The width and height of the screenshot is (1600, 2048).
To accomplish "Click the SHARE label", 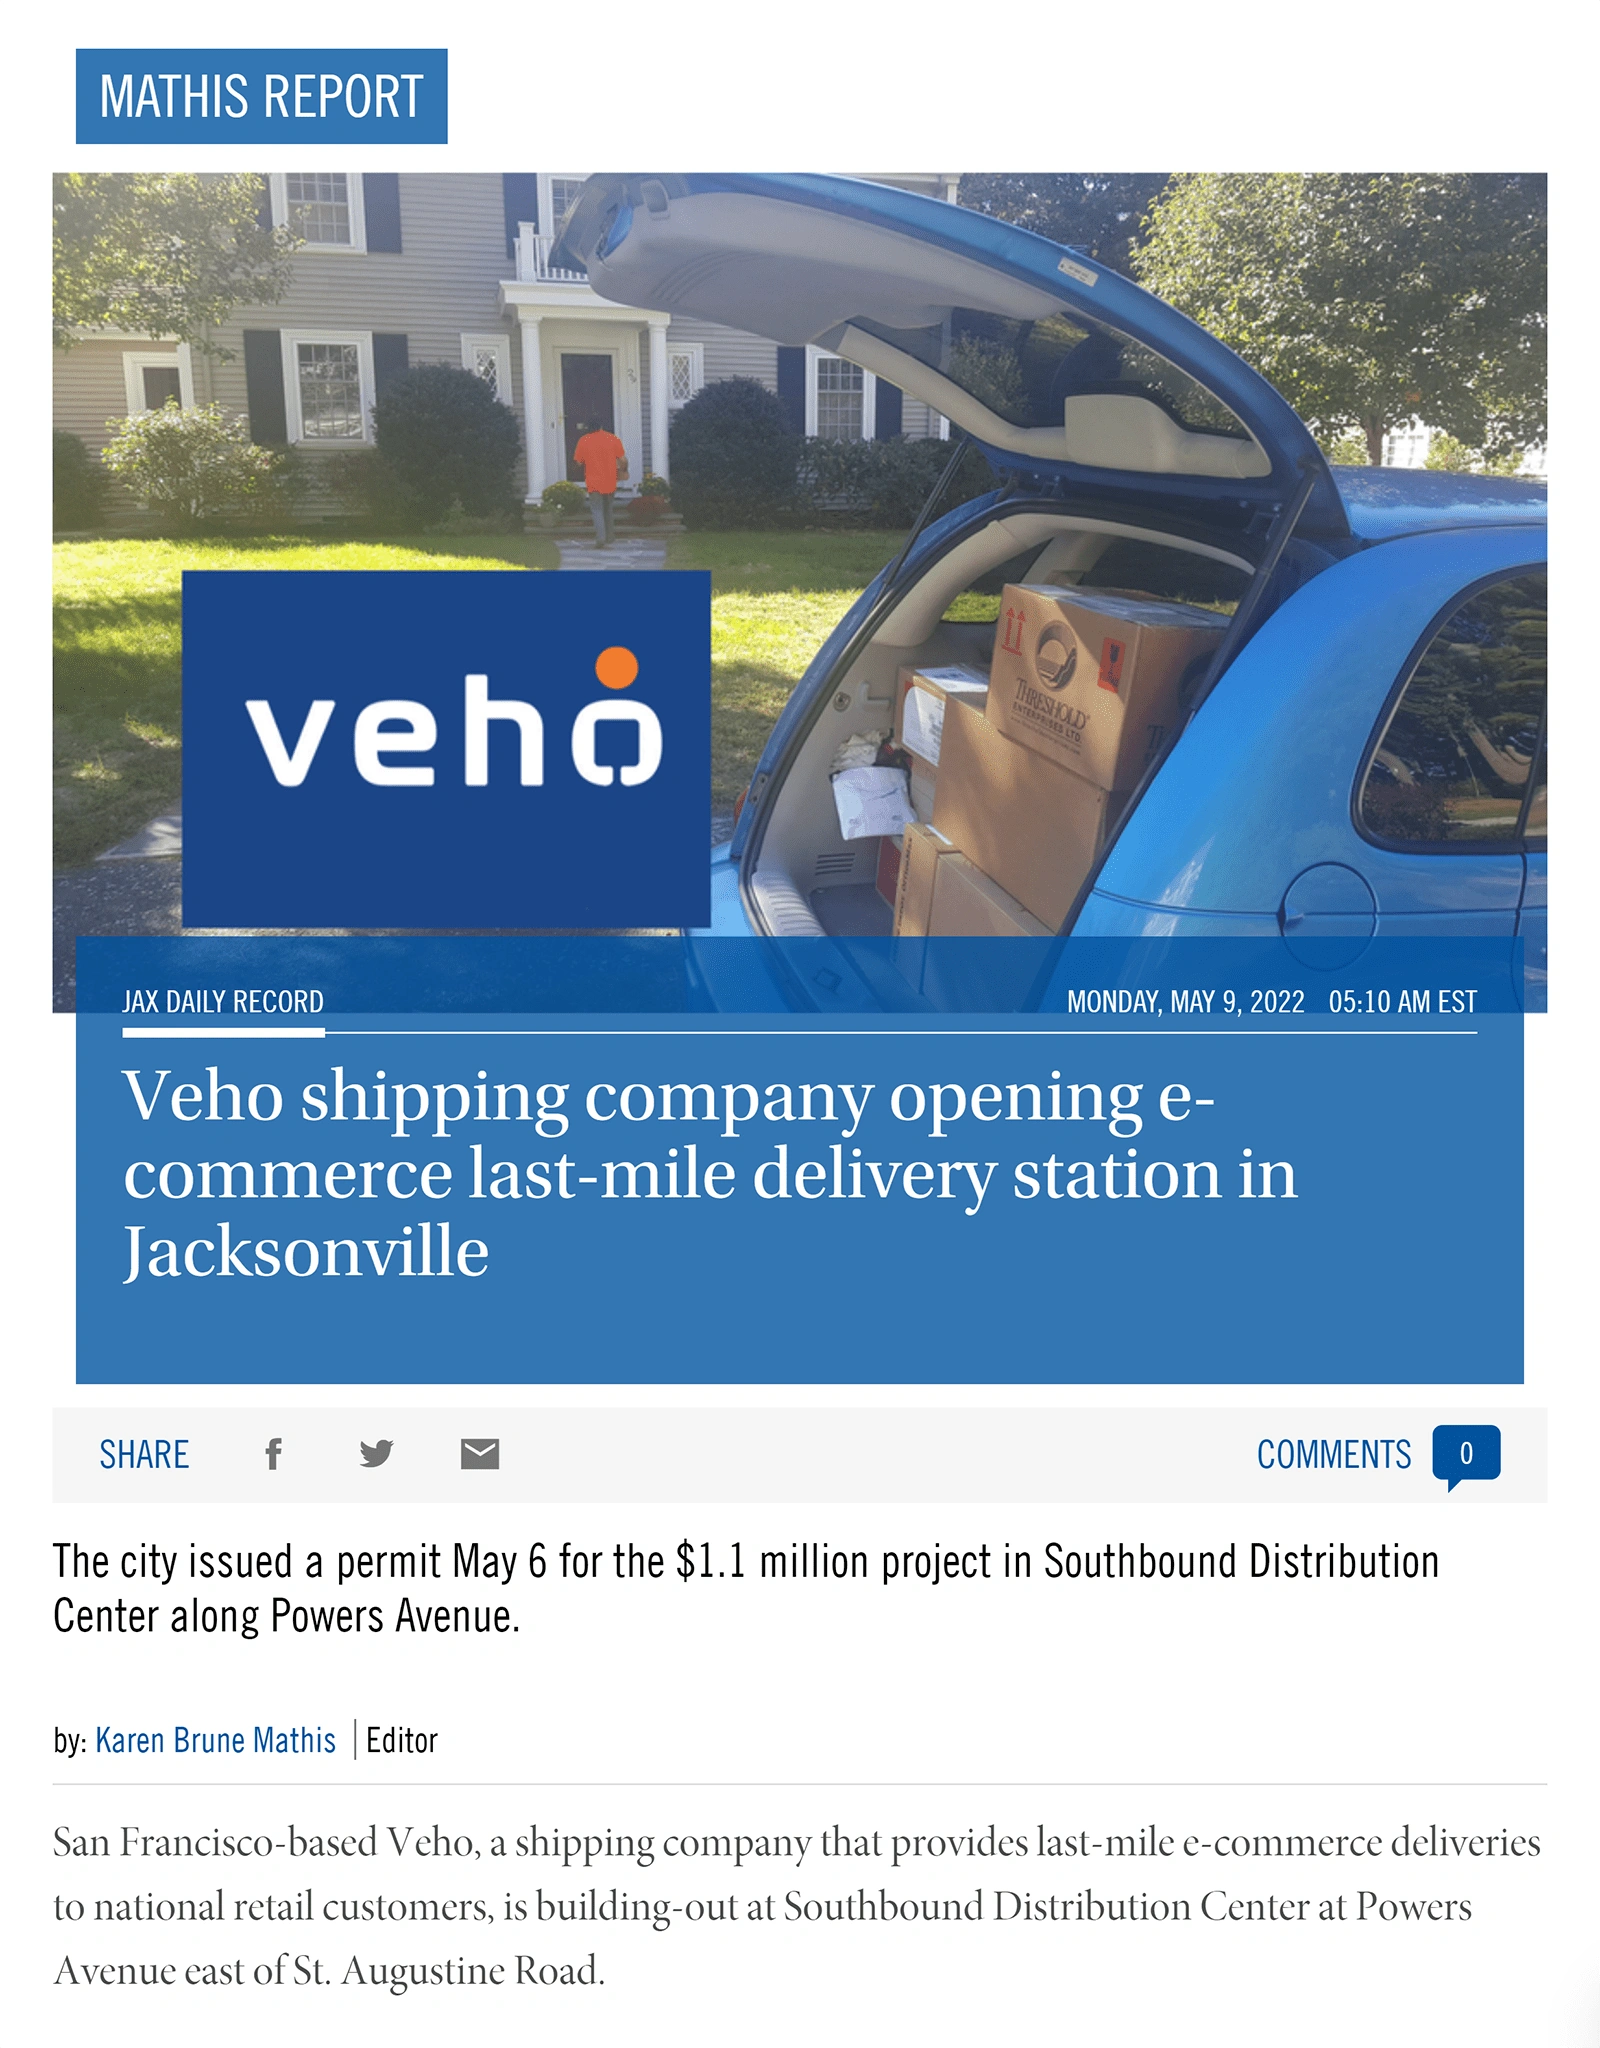I will [146, 1454].
